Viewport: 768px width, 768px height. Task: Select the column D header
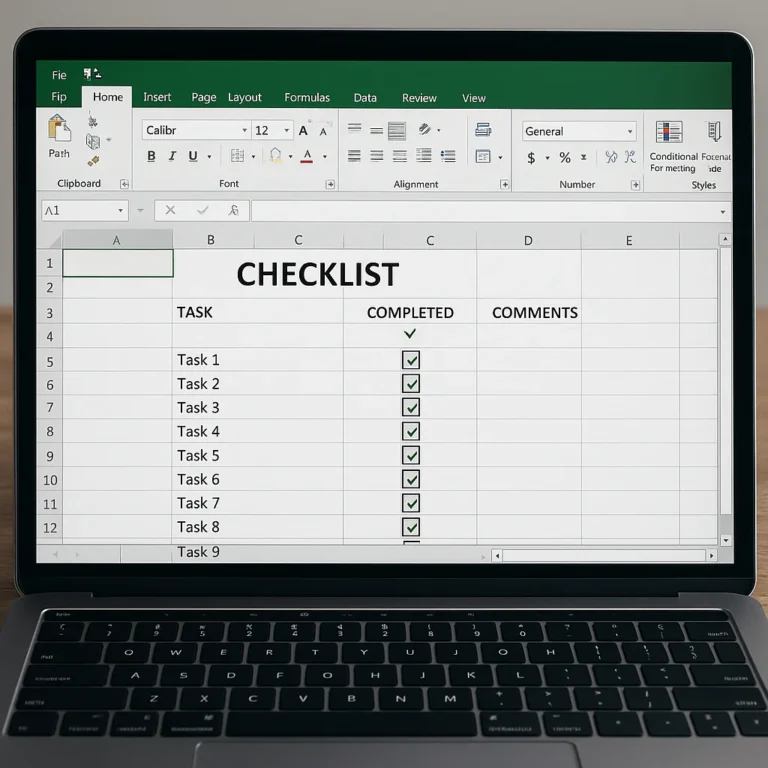pyautogui.click(x=528, y=240)
